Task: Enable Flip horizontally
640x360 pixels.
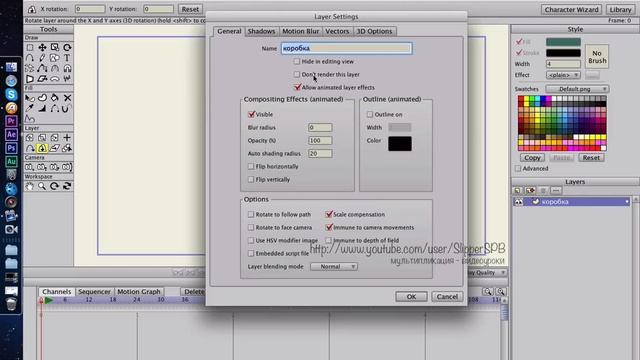Action: click(x=251, y=167)
